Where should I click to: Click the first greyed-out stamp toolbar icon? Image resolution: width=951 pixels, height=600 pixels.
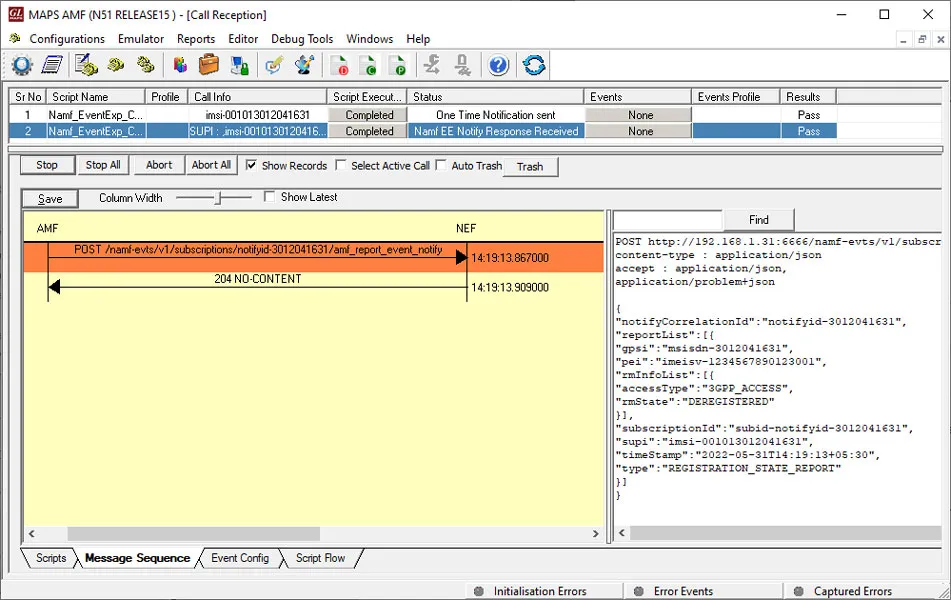(x=432, y=64)
